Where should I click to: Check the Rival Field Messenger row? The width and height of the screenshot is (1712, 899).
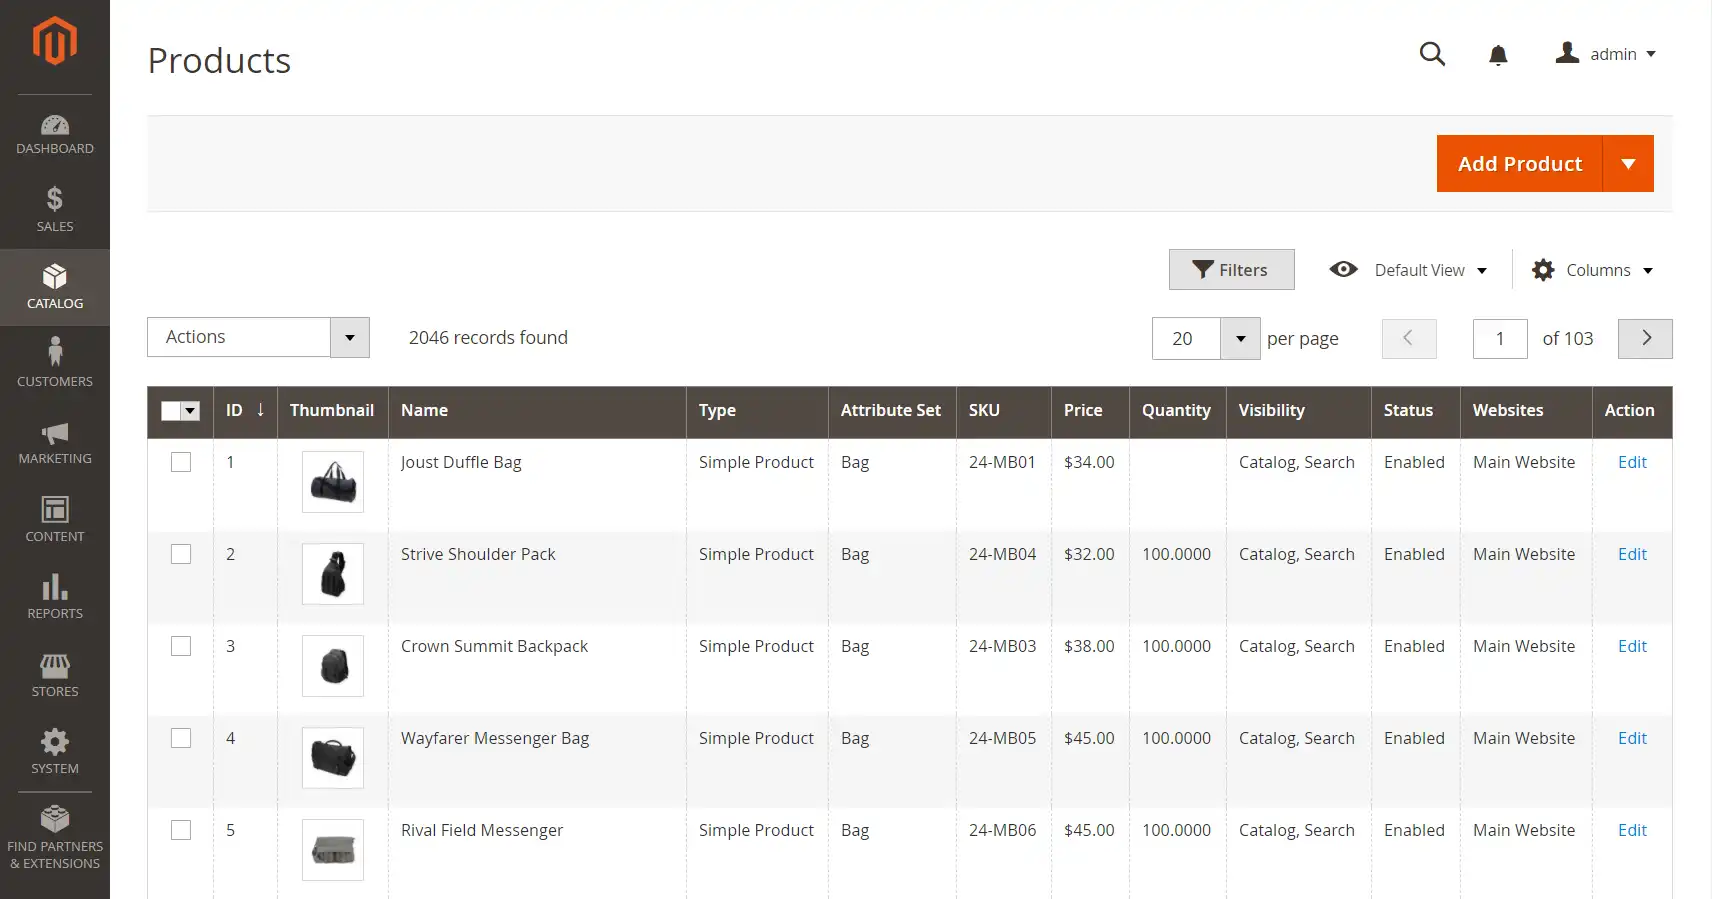tap(181, 830)
